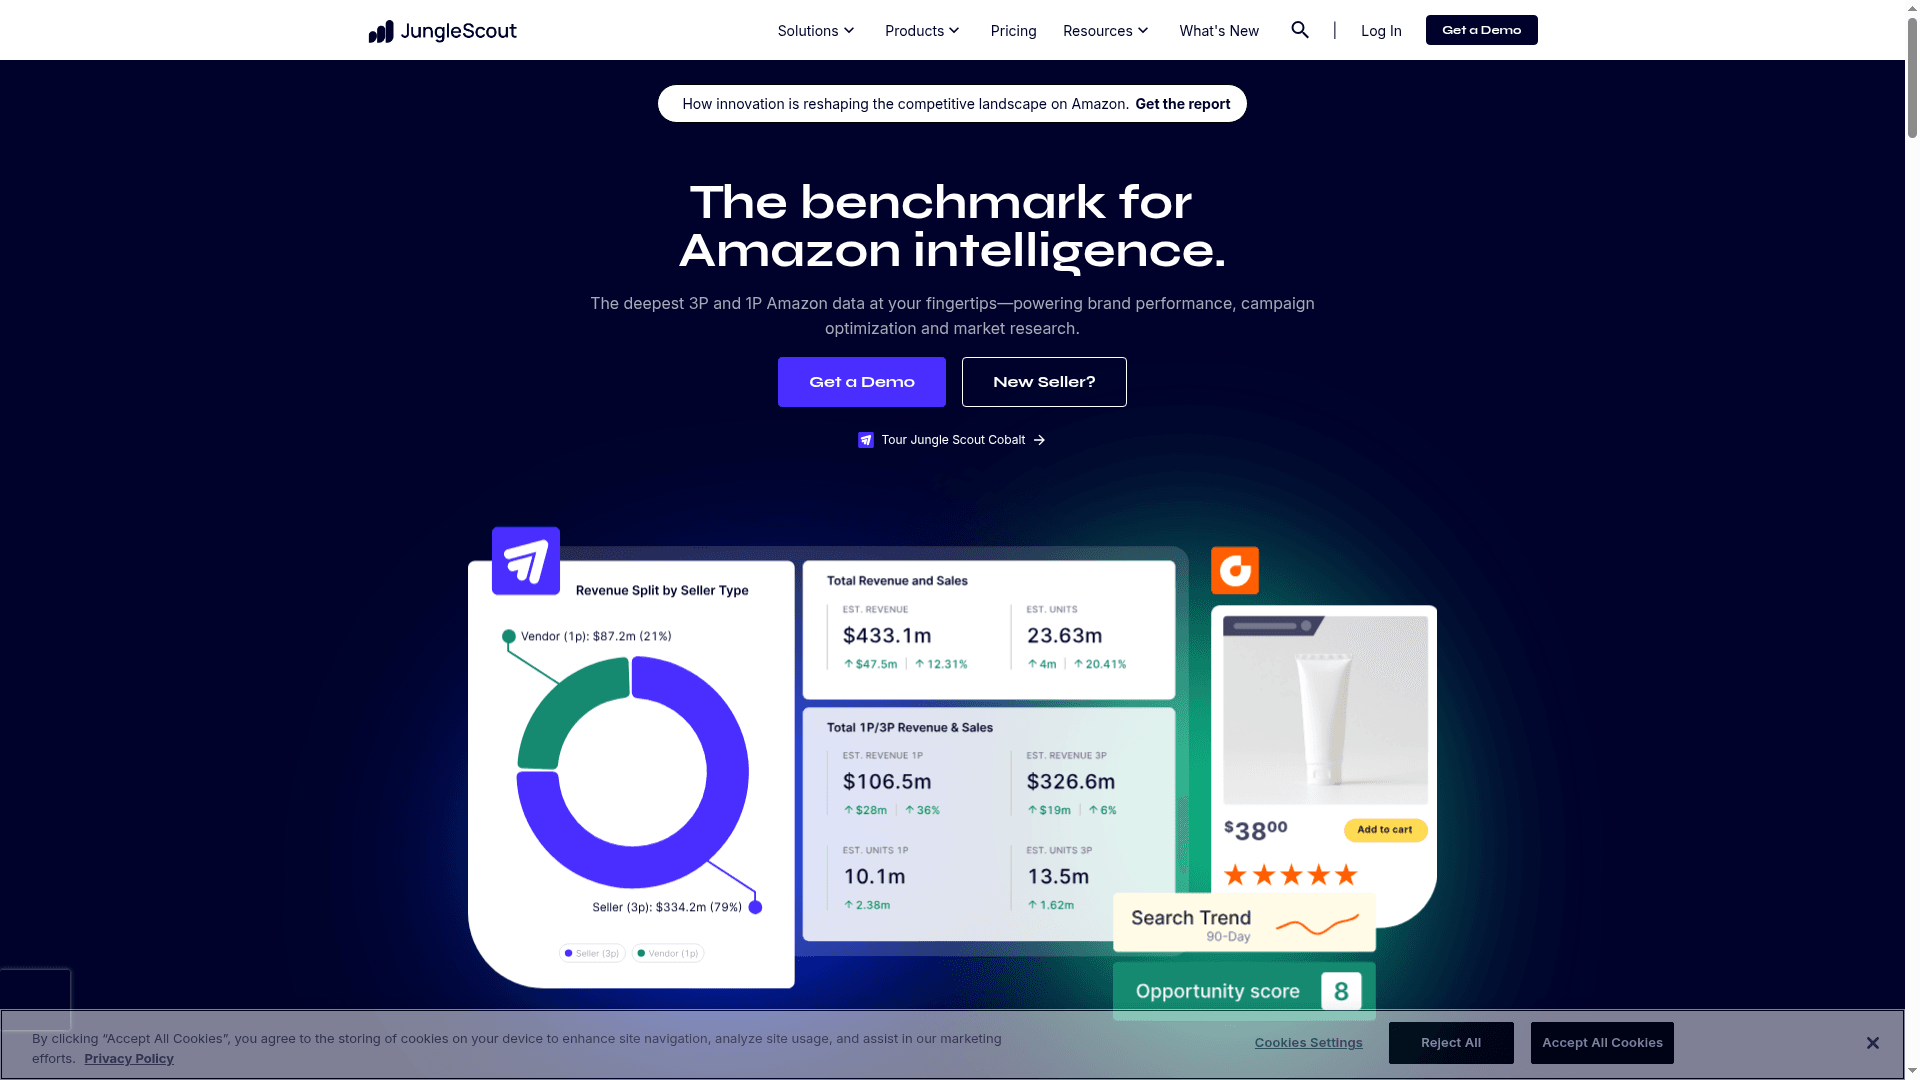Click a star in the five-star rating

(x=1289, y=874)
